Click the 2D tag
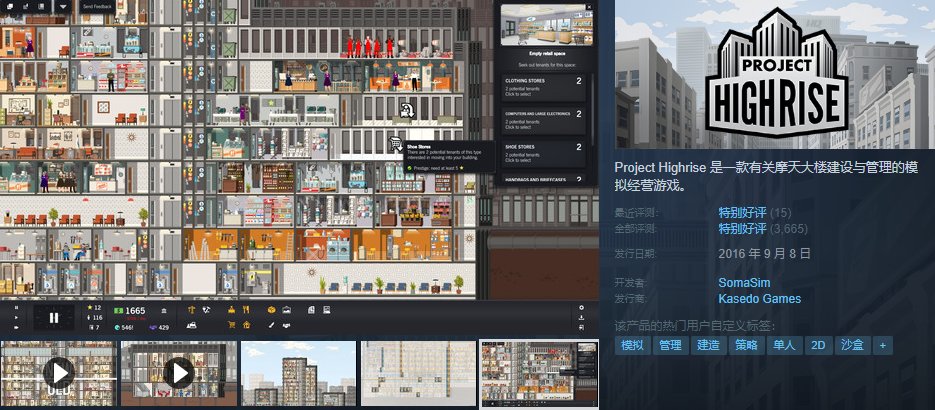This screenshot has height=410, width=935. click(818, 345)
